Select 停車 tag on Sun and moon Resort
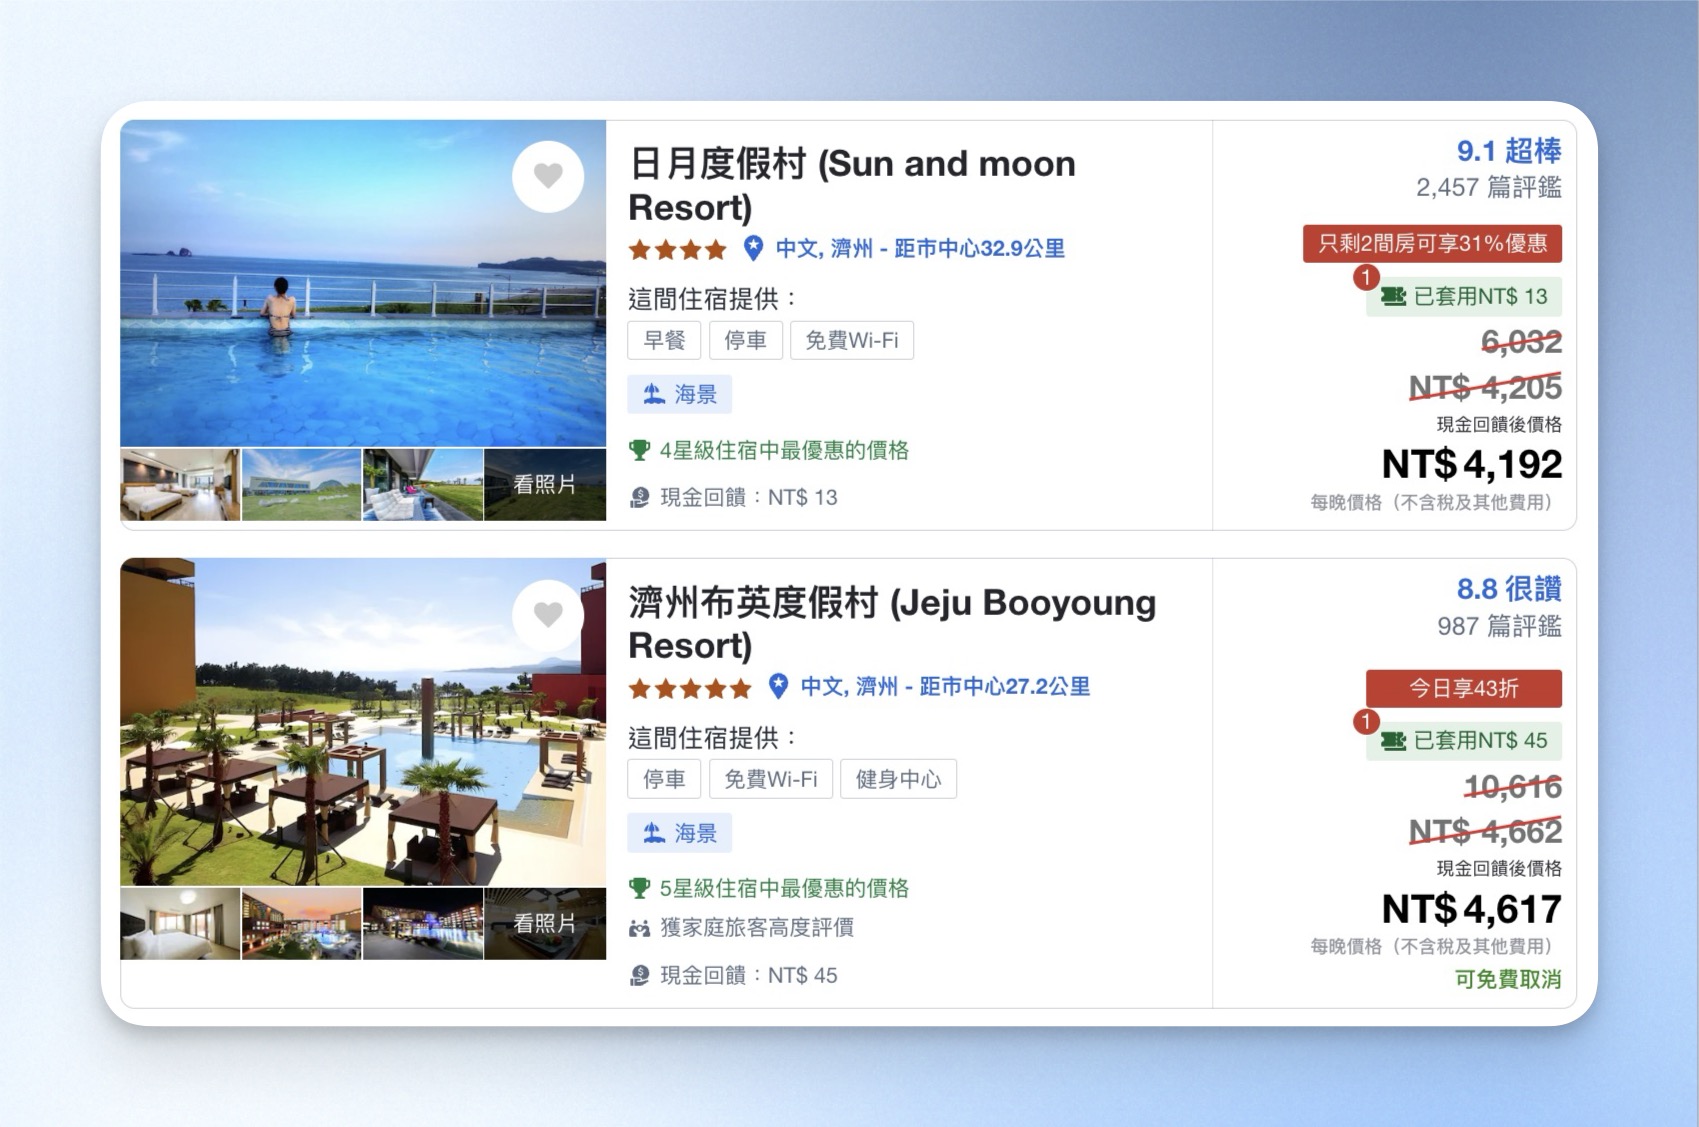Image resolution: width=1699 pixels, height=1127 pixels. [x=746, y=340]
